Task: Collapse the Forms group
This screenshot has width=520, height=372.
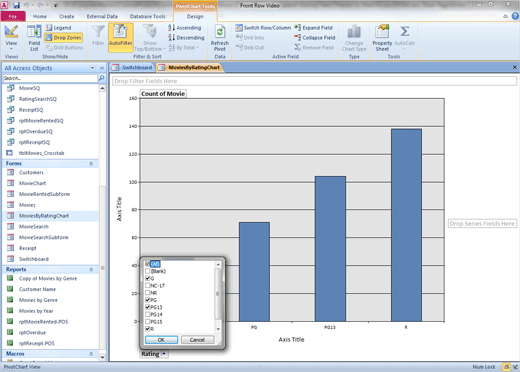Action: 91,164
